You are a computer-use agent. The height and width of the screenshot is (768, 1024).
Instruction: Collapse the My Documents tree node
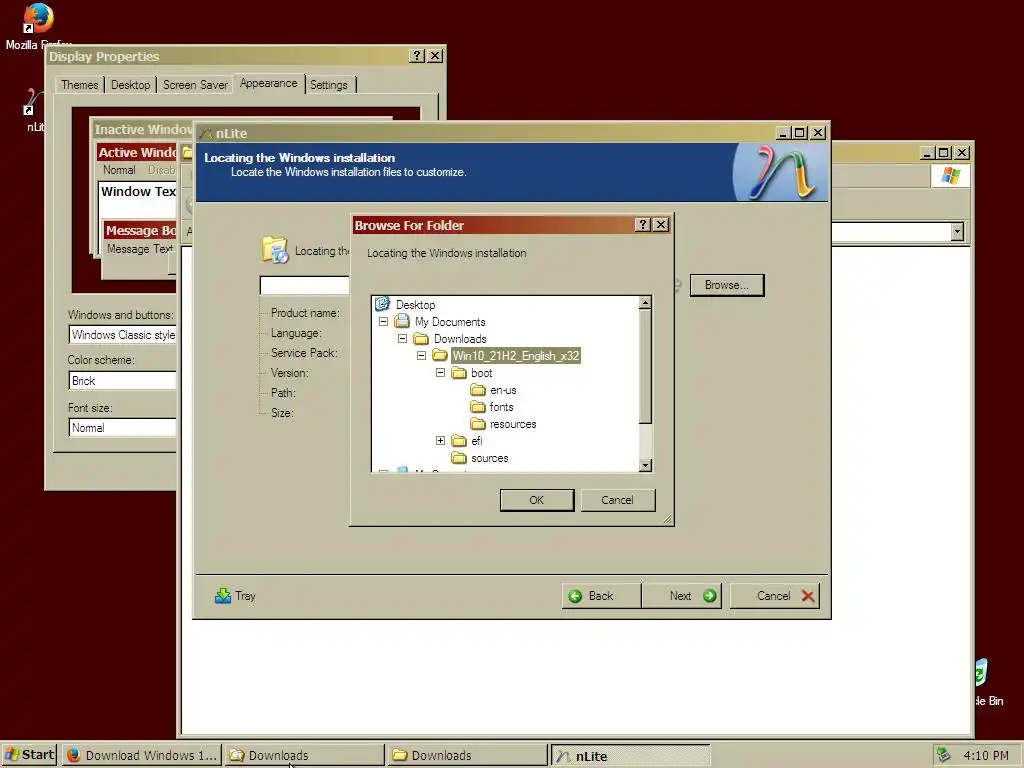(x=383, y=321)
